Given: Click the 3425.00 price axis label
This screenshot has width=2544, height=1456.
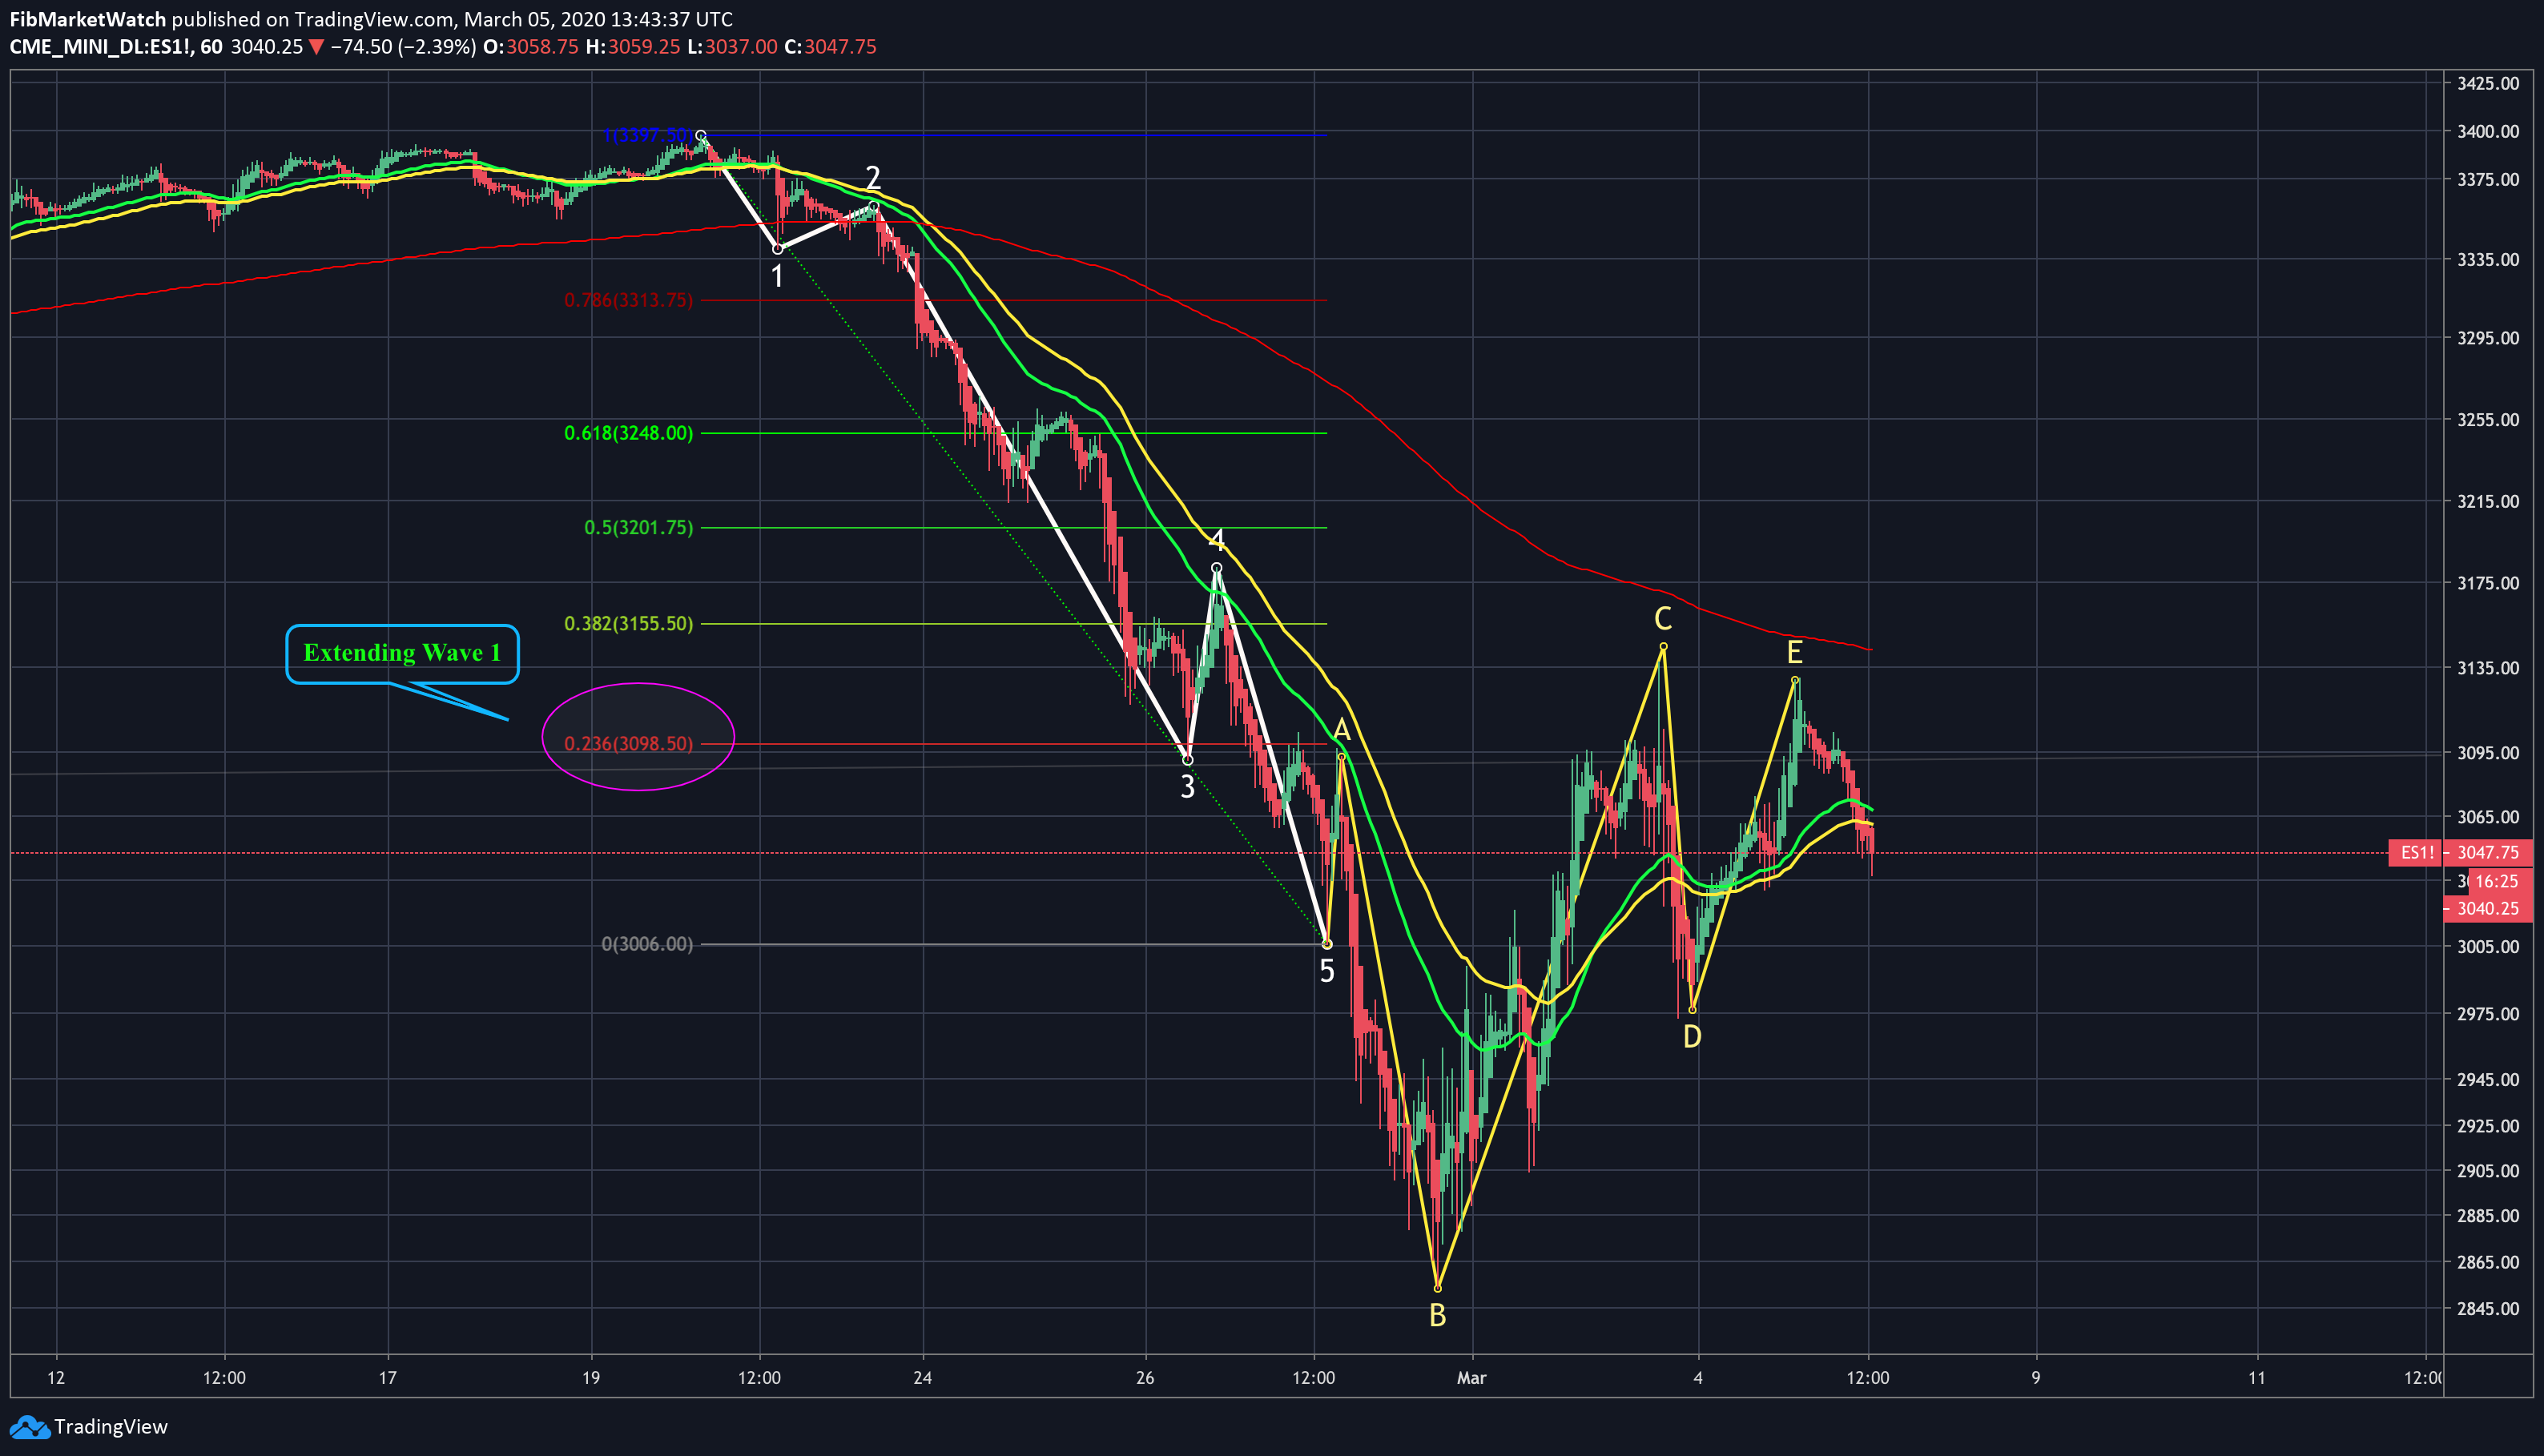Looking at the screenshot, I should (x=2488, y=83).
